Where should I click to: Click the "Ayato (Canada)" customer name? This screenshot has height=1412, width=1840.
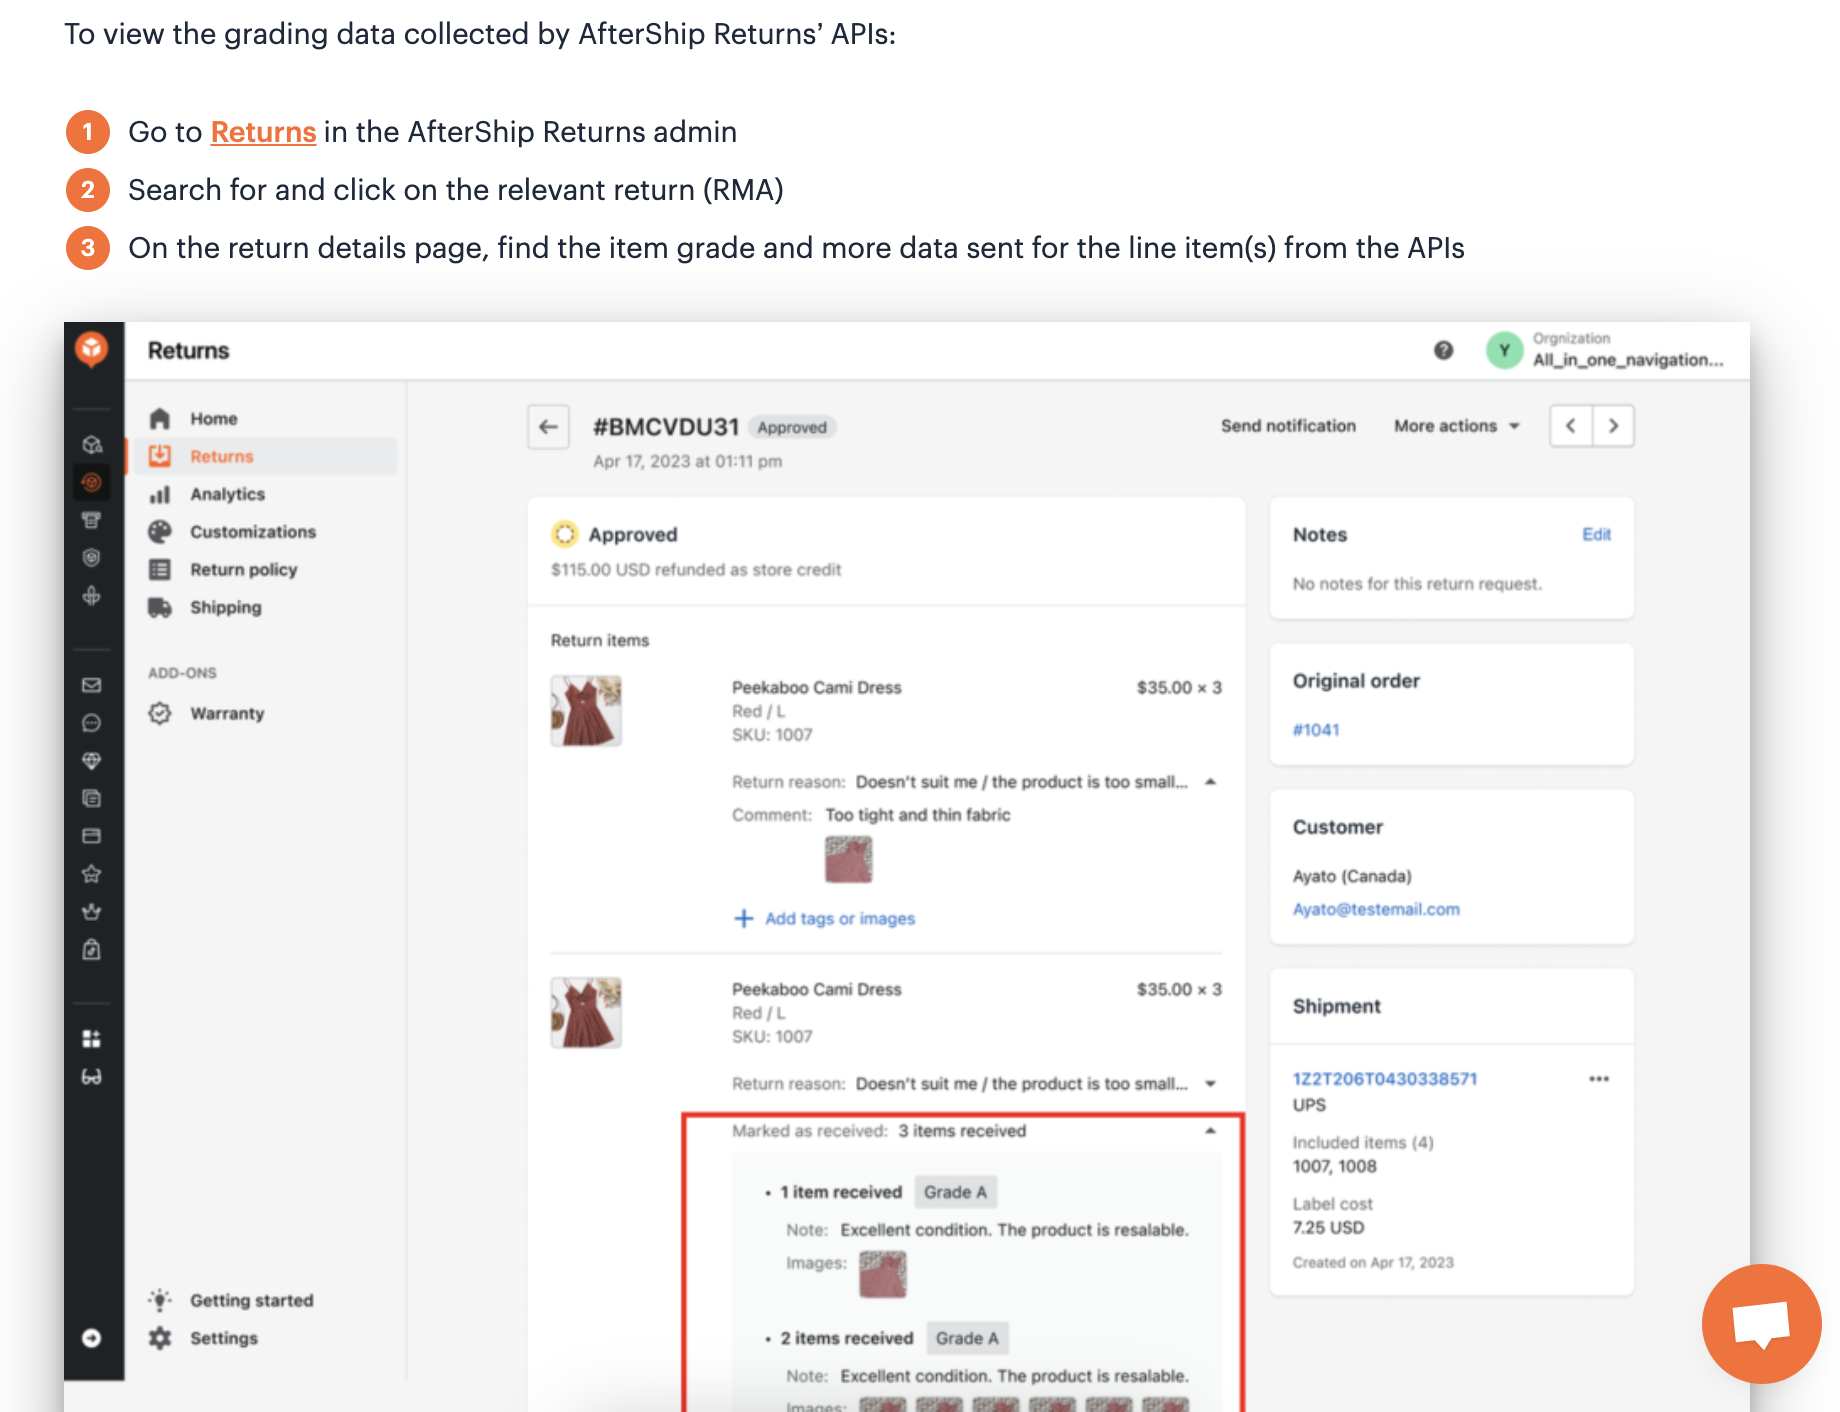(x=1352, y=876)
